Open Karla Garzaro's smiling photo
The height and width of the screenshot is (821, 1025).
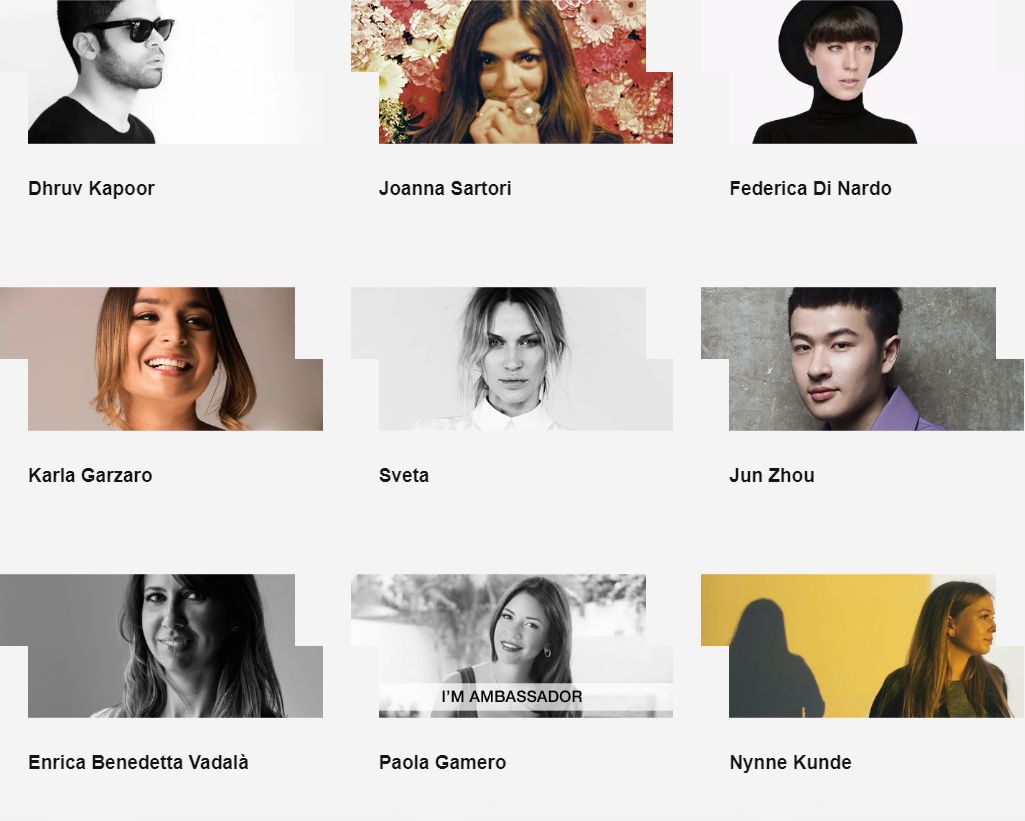pos(161,359)
